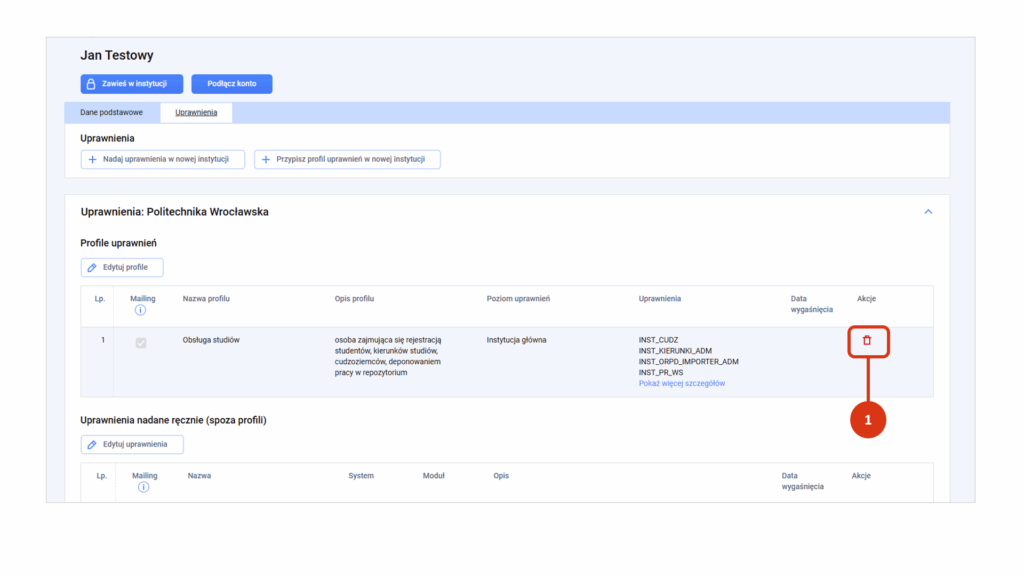
Task: Click INST_KIERUNKI_ADM permission text
Action: click(675, 351)
